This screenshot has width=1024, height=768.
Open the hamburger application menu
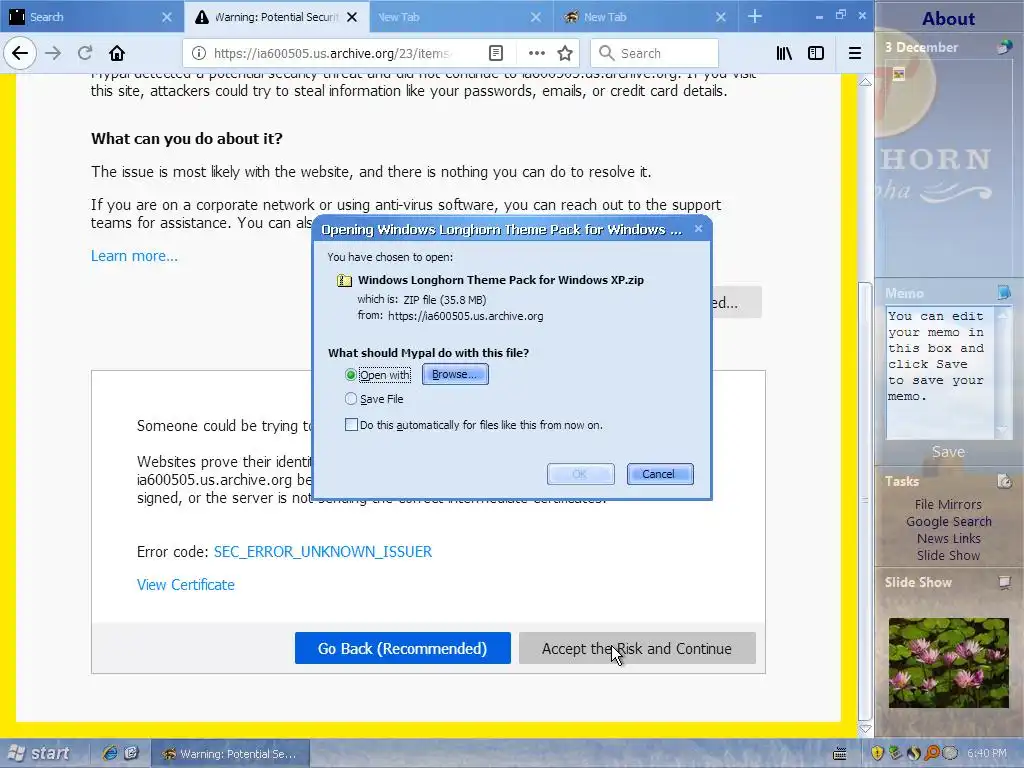pyautogui.click(x=854, y=53)
